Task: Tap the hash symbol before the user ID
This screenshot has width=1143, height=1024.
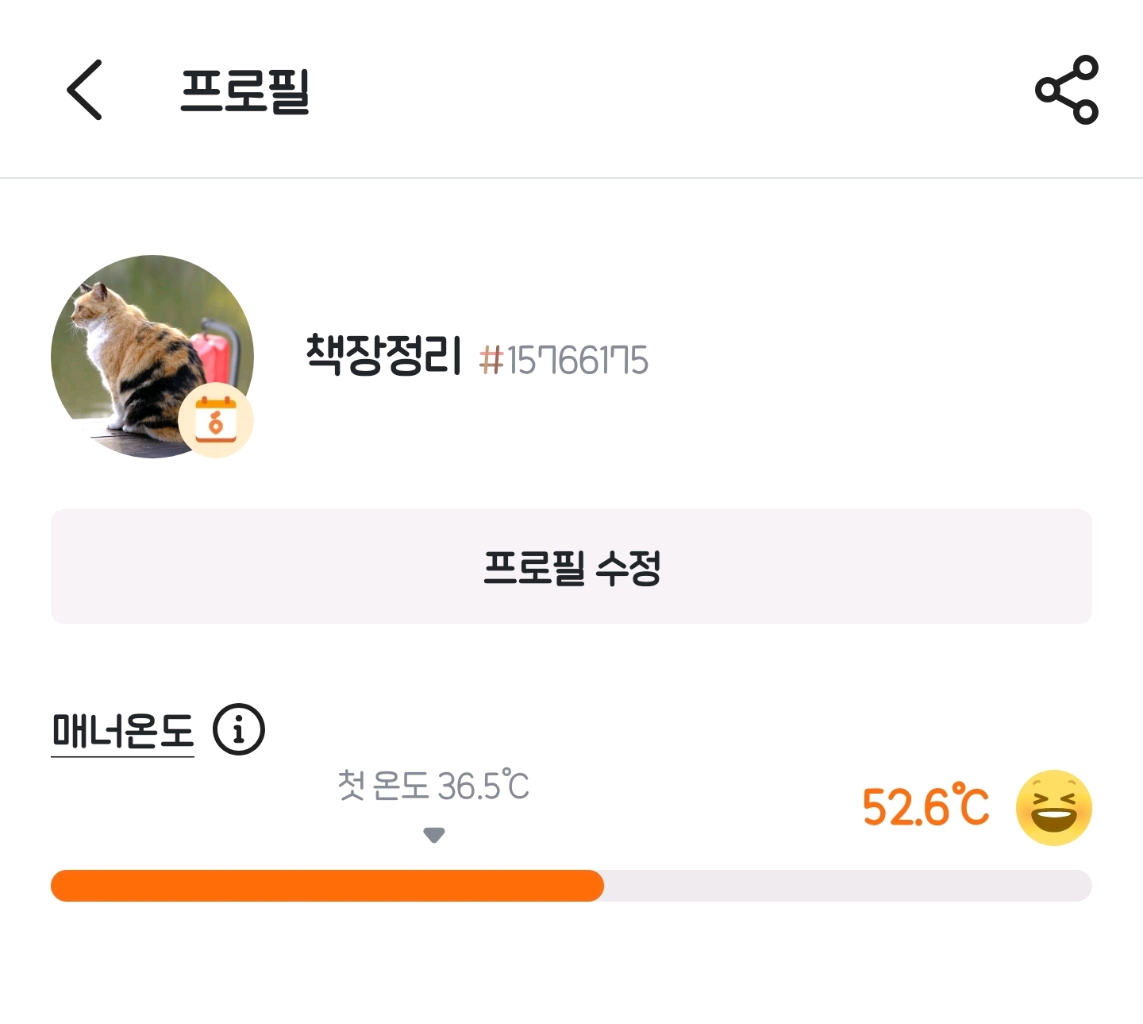Action: click(491, 360)
